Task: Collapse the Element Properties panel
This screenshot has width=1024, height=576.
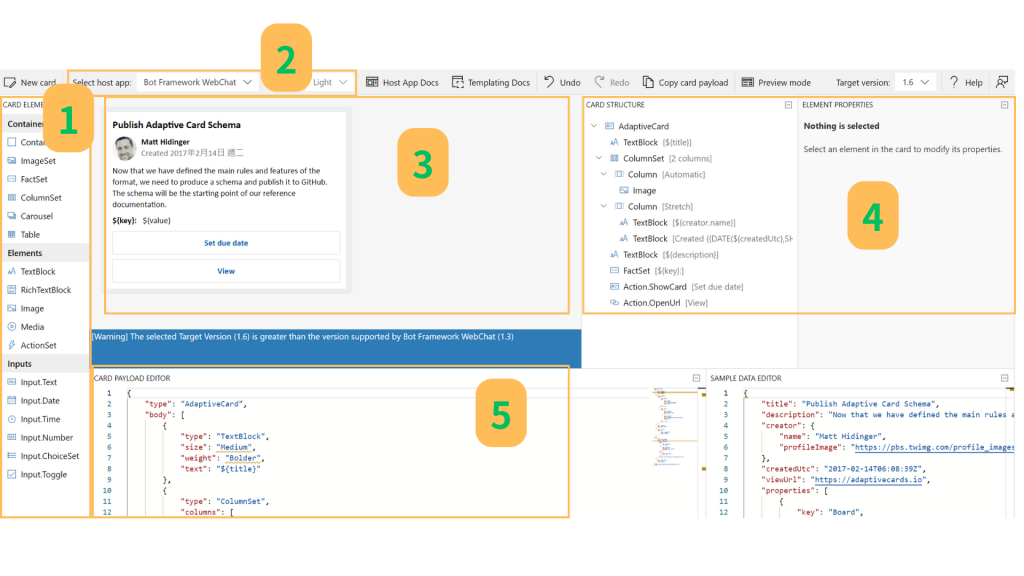Action: pos(1004,105)
